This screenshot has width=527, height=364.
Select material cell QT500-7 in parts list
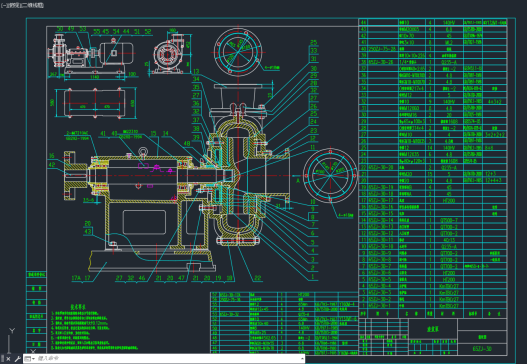pos(449,220)
